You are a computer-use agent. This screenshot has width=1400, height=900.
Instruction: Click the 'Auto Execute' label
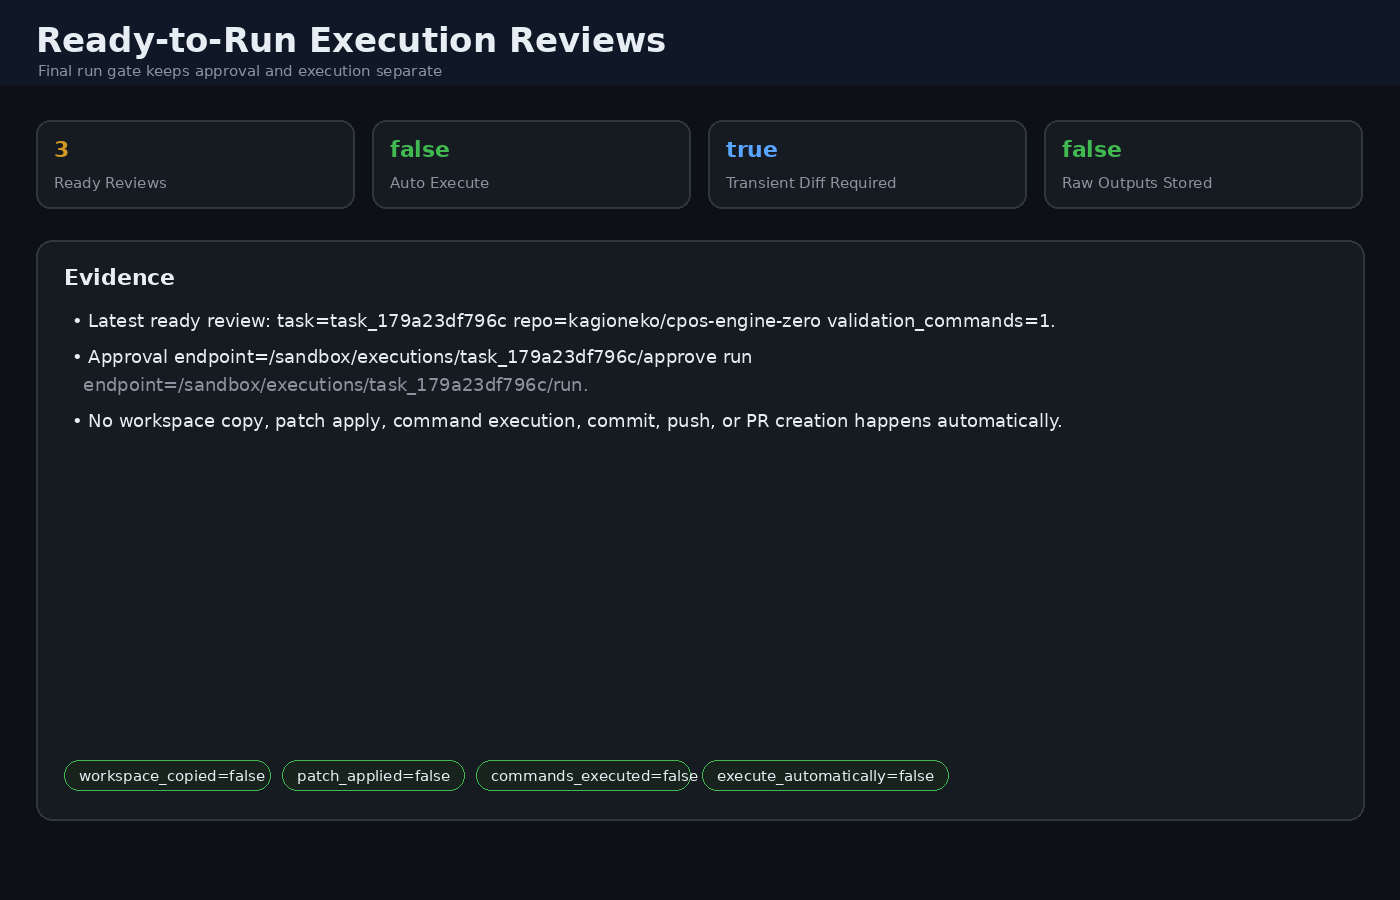pos(439,183)
